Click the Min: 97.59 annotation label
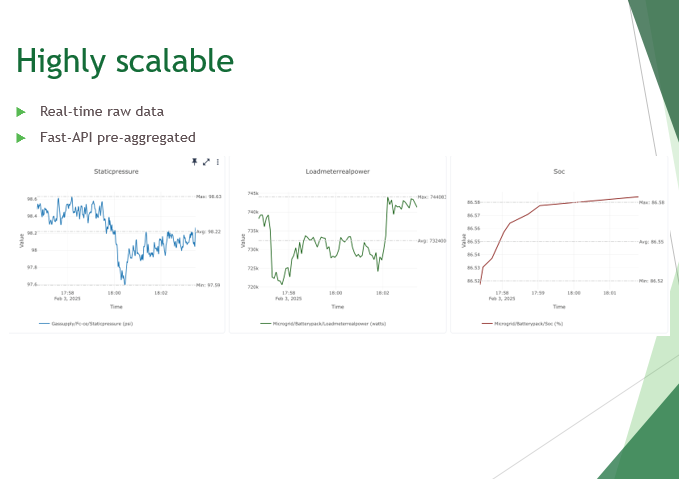This screenshot has width=679, height=479. [x=208, y=285]
